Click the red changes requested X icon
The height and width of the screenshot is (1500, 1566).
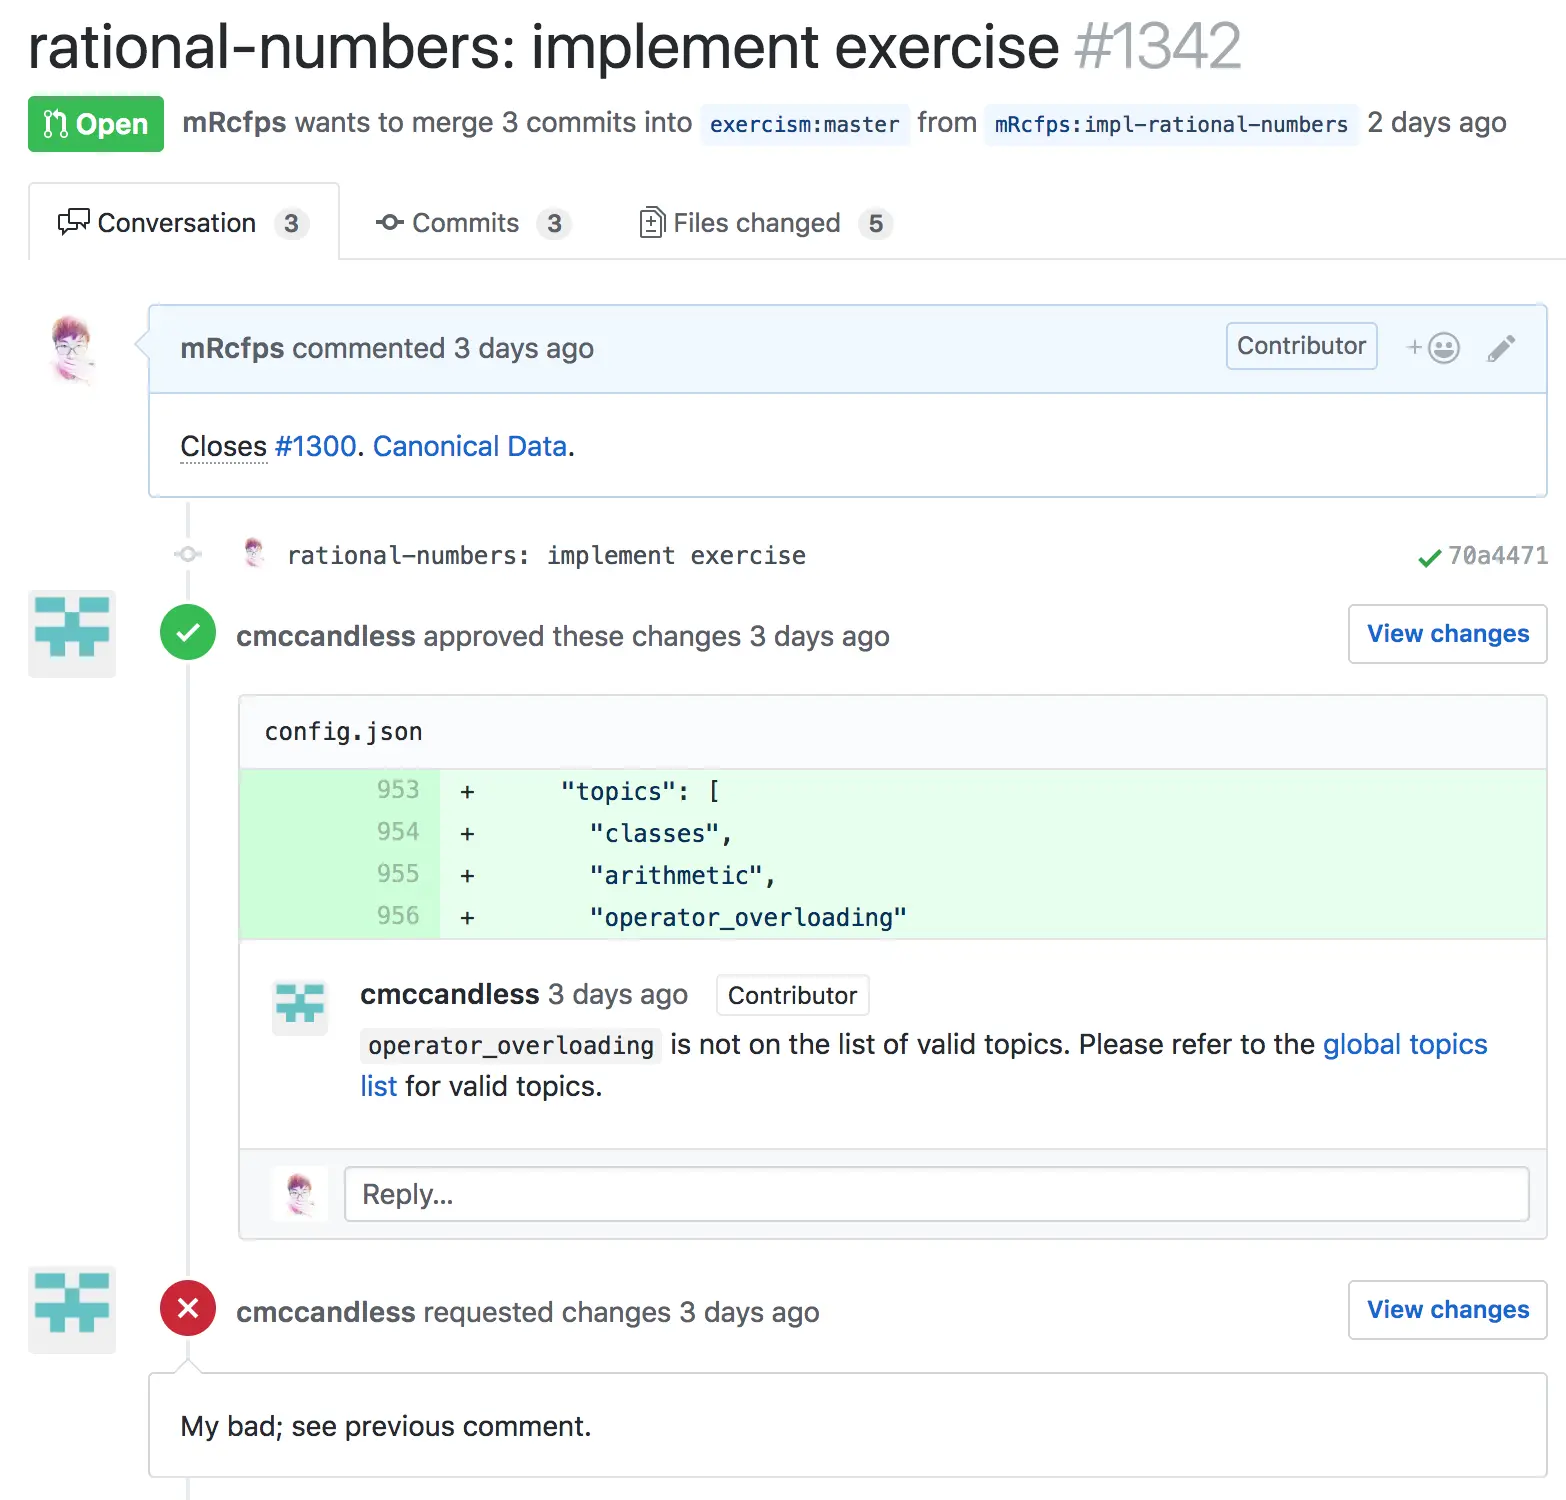click(x=188, y=1308)
